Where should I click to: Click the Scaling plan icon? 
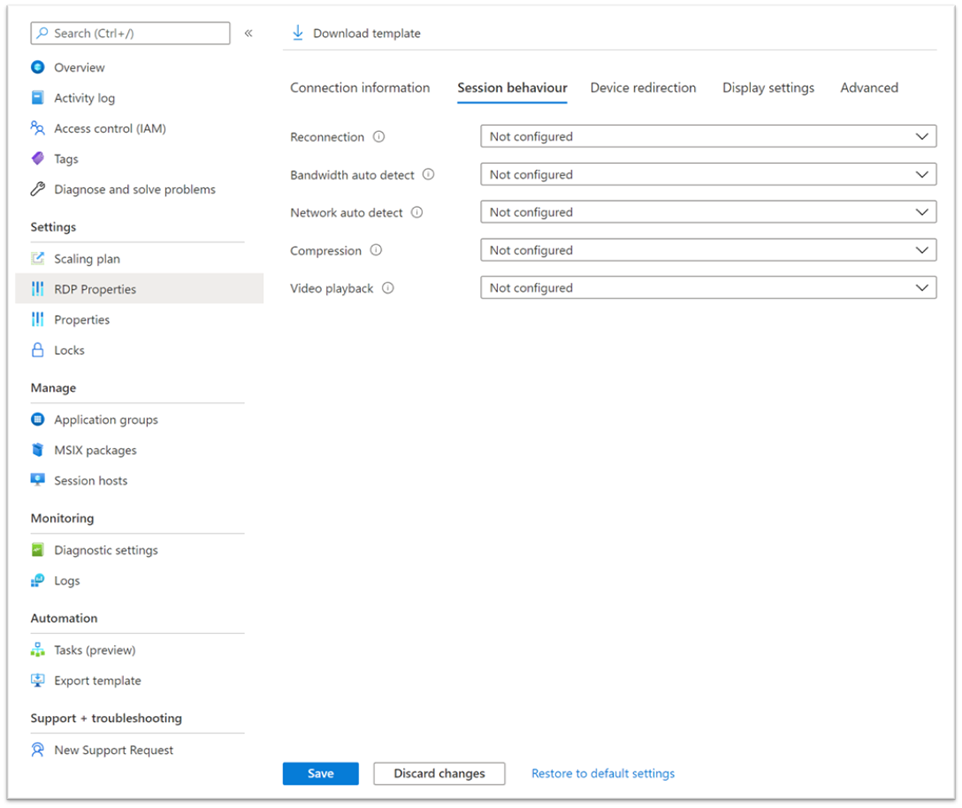(37, 258)
